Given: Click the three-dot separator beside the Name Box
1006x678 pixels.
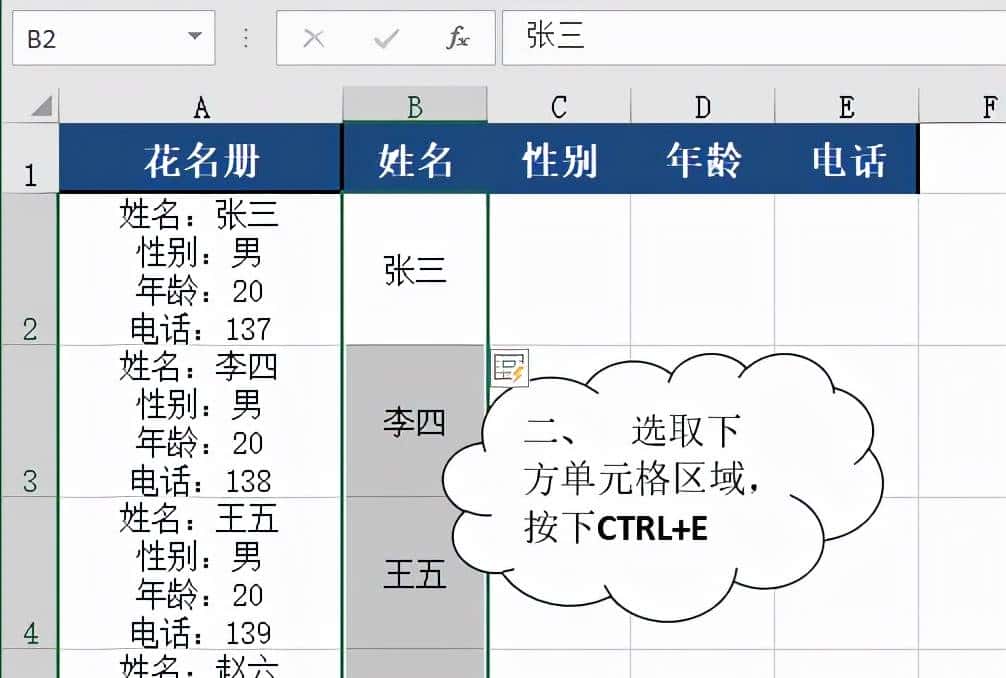Looking at the screenshot, I should 246,38.
